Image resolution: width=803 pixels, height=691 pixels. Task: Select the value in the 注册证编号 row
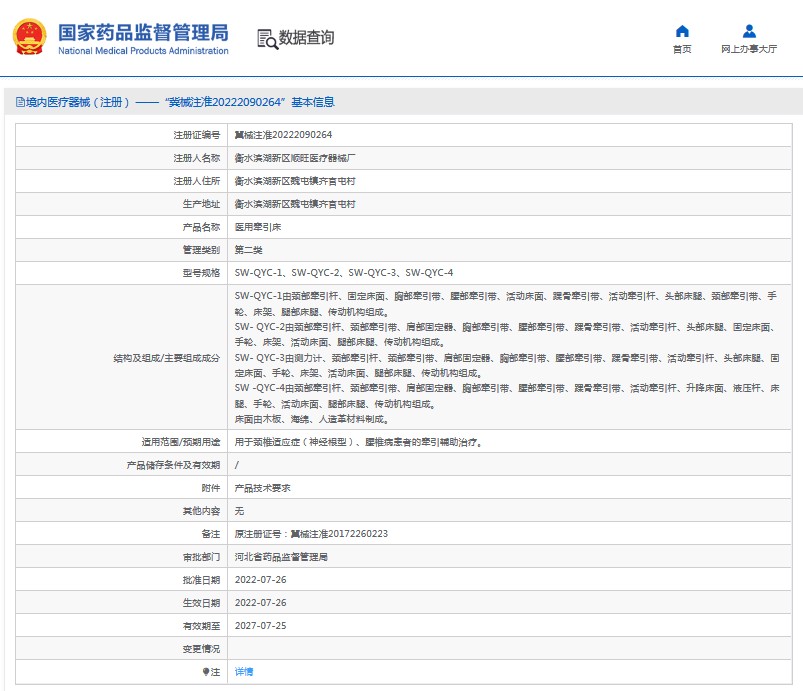tap(283, 135)
